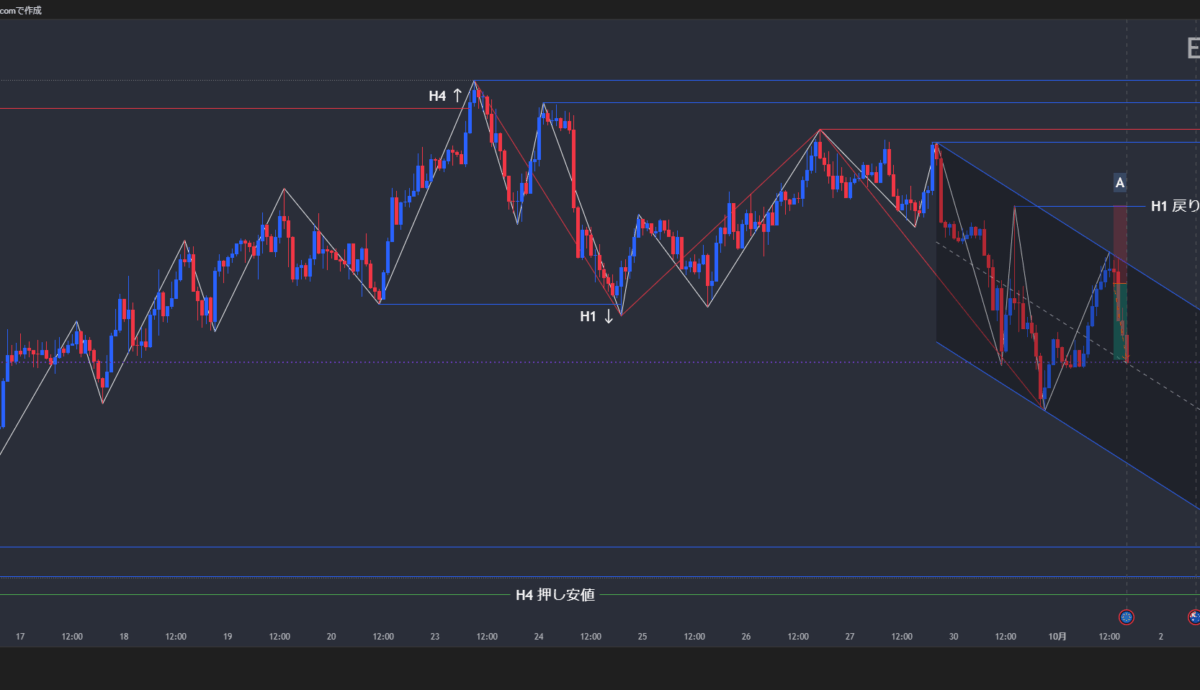This screenshot has width=1200, height=690.
Task: Click the '25' date on time axis
Action: pos(642,636)
